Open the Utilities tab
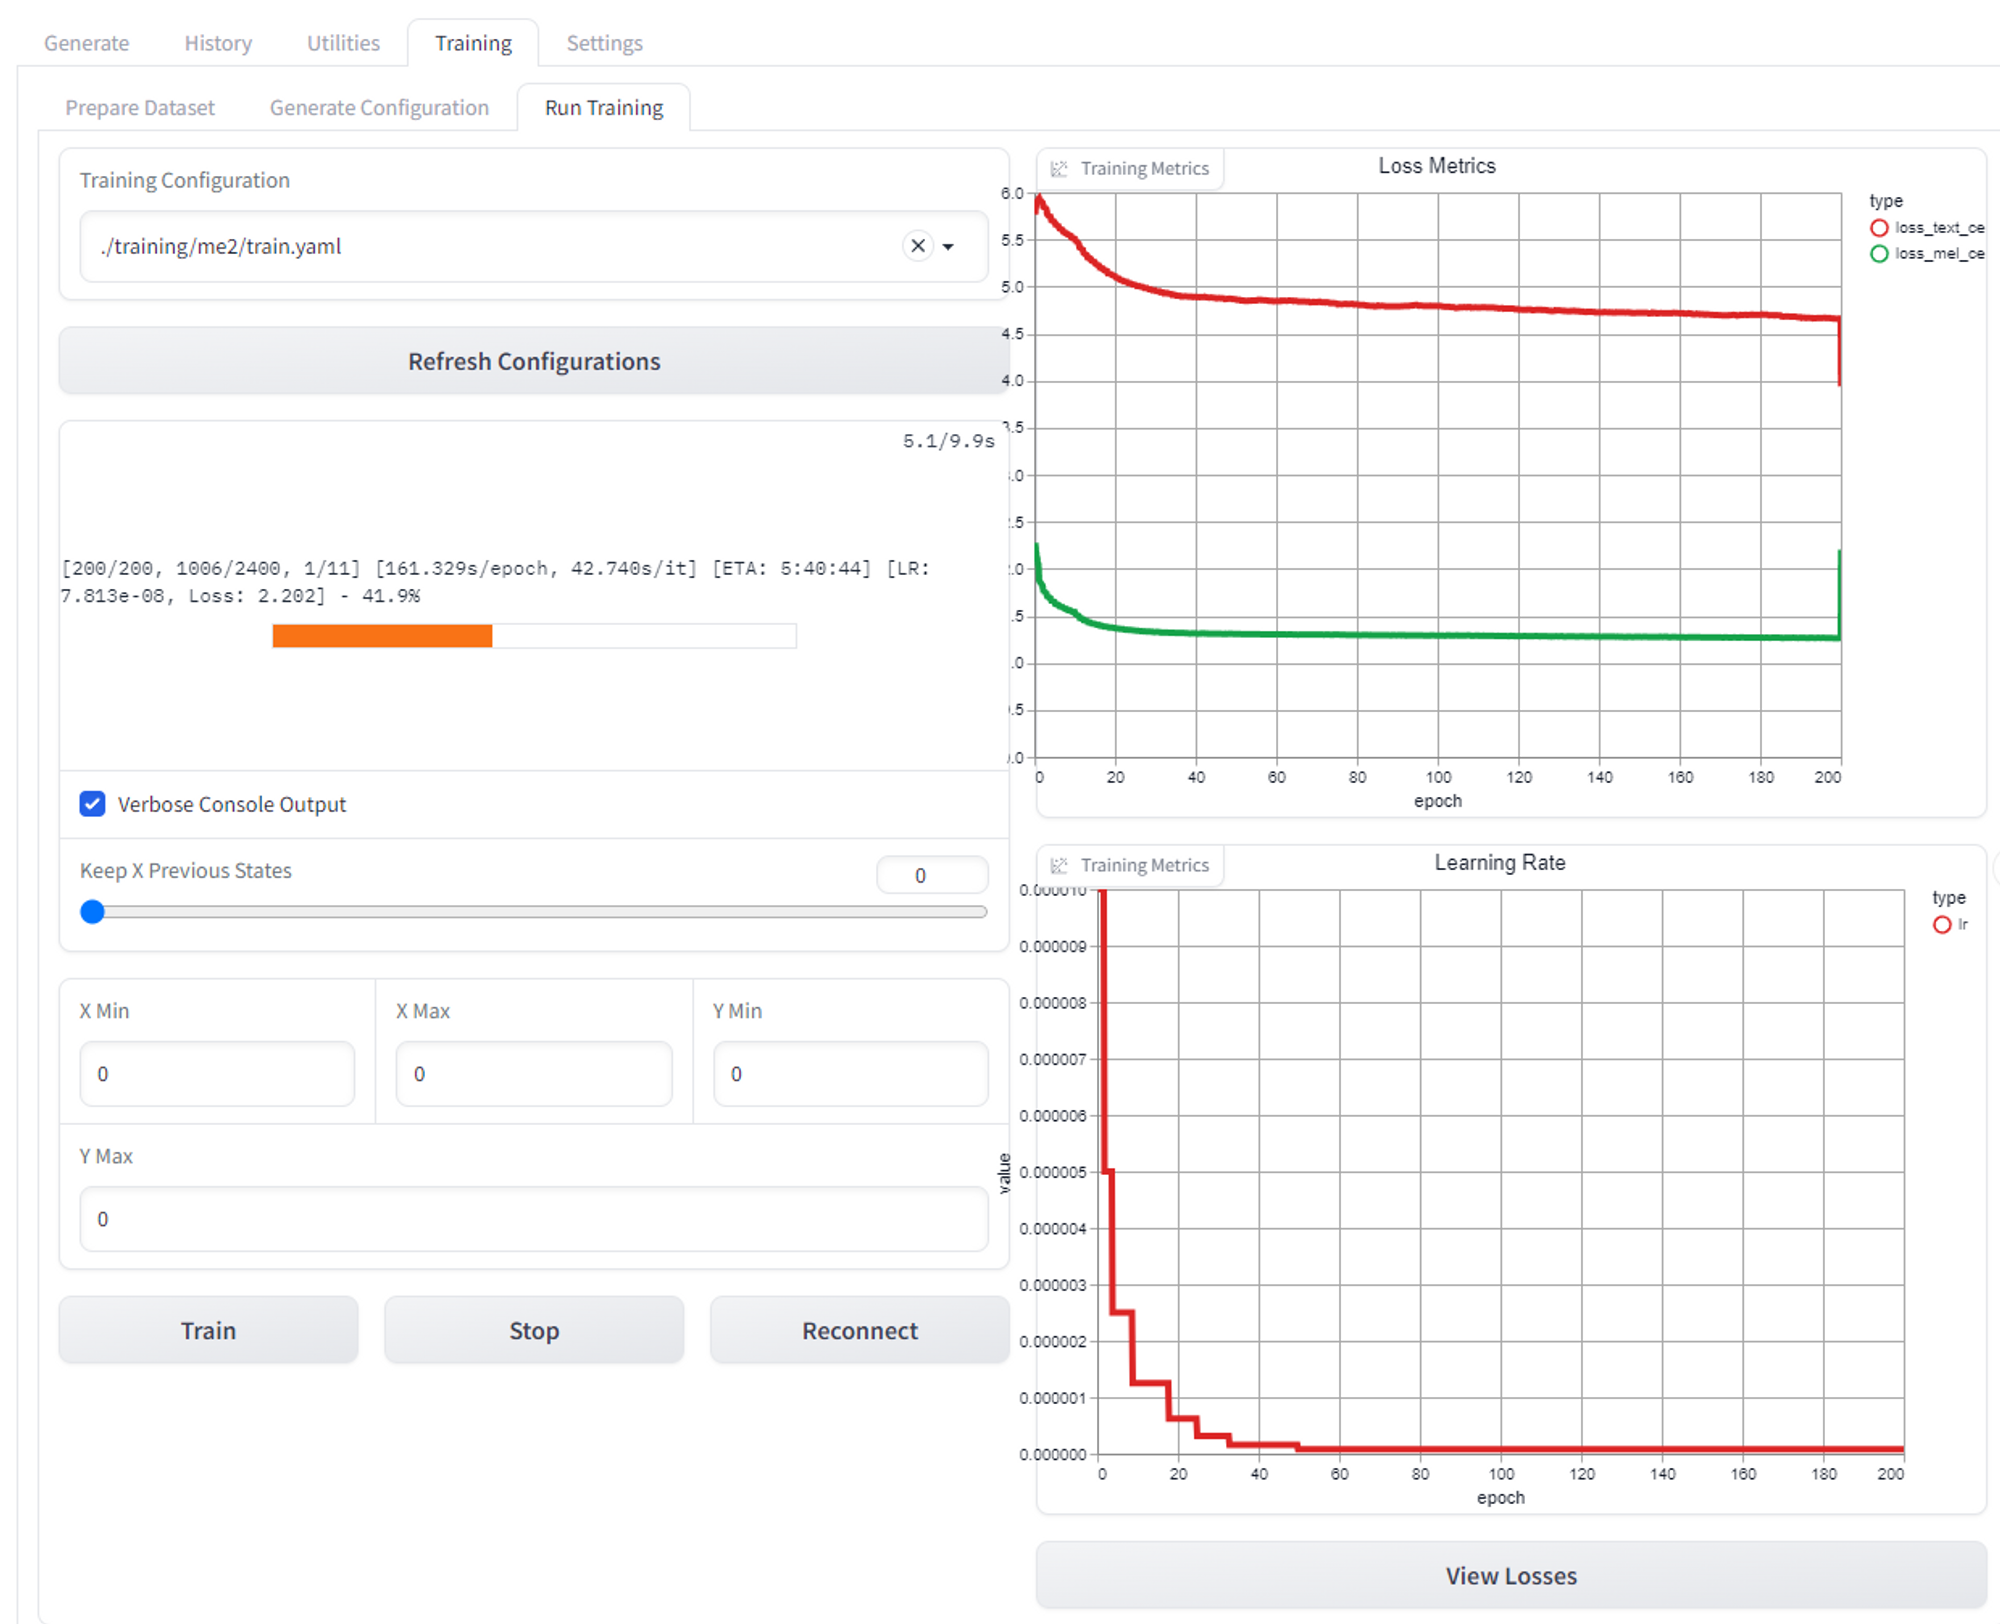Image resolution: width=2000 pixels, height=1624 pixels. click(x=343, y=43)
